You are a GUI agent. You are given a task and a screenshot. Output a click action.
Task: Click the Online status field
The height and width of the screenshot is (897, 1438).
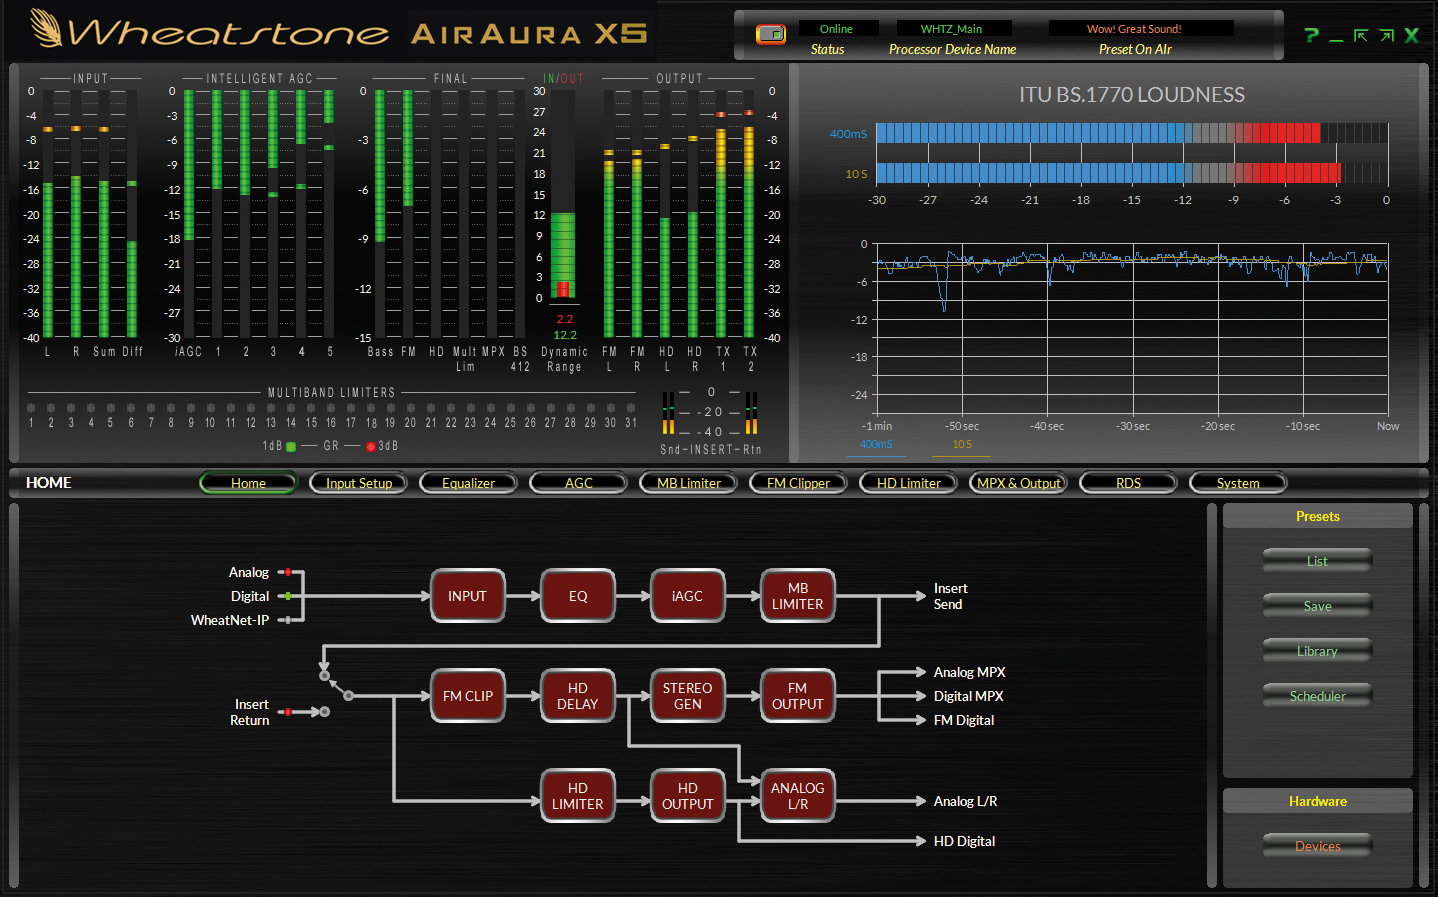point(837,29)
